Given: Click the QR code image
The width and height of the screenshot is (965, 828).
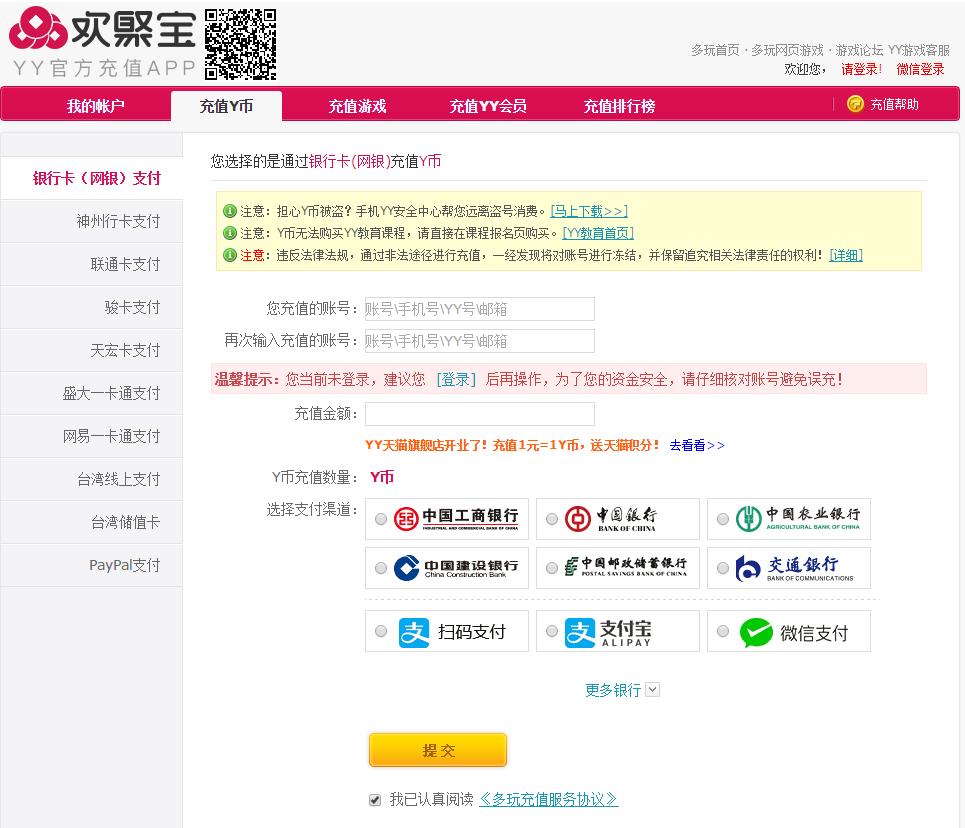Looking at the screenshot, I should (x=241, y=44).
